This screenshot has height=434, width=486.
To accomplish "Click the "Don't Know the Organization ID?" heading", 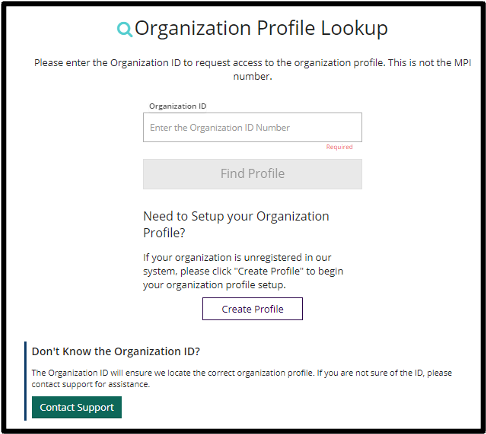I will click(x=116, y=351).
